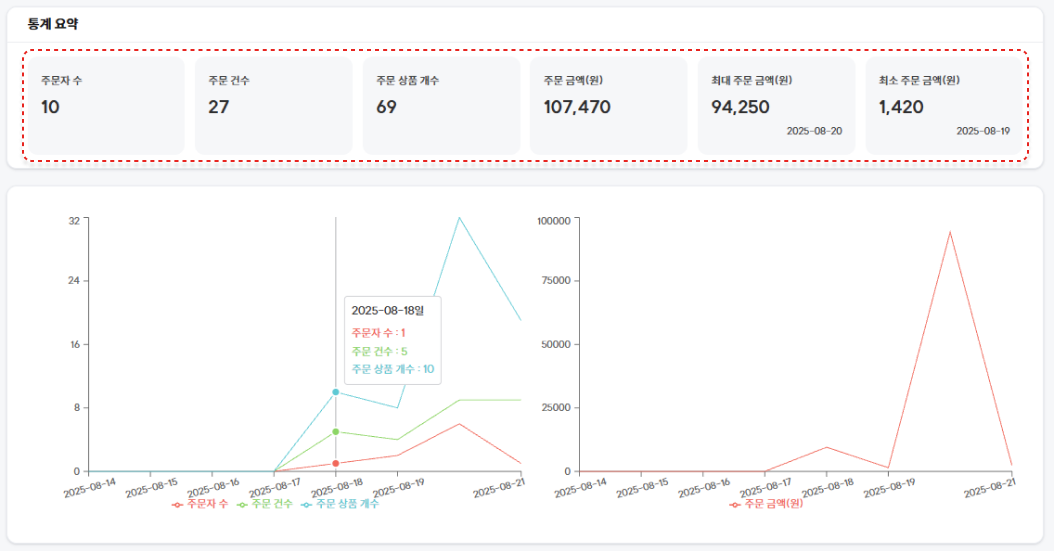
Task: Click the red data point on 2025-08-18
Action: pyautogui.click(x=336, y=463)
